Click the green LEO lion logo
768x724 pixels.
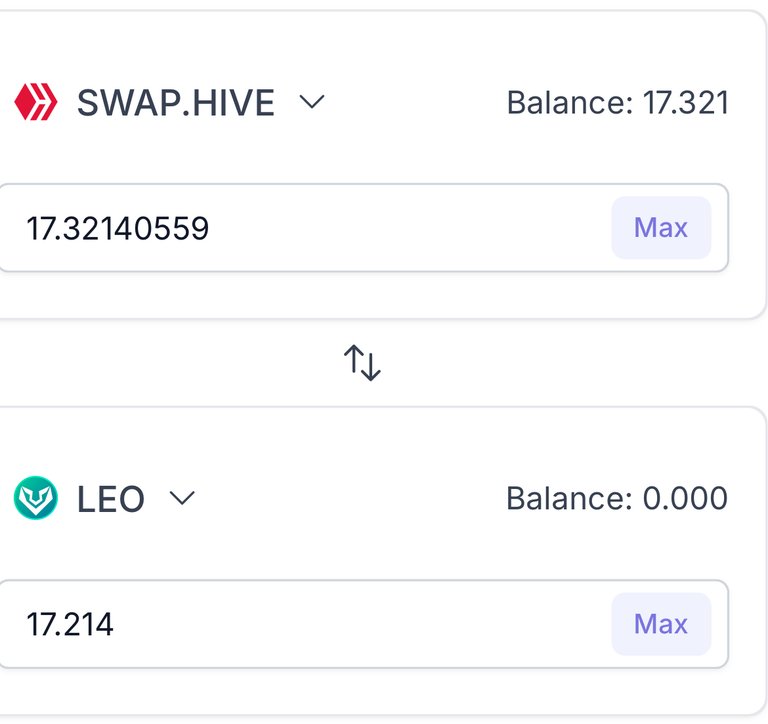(36, 498)
